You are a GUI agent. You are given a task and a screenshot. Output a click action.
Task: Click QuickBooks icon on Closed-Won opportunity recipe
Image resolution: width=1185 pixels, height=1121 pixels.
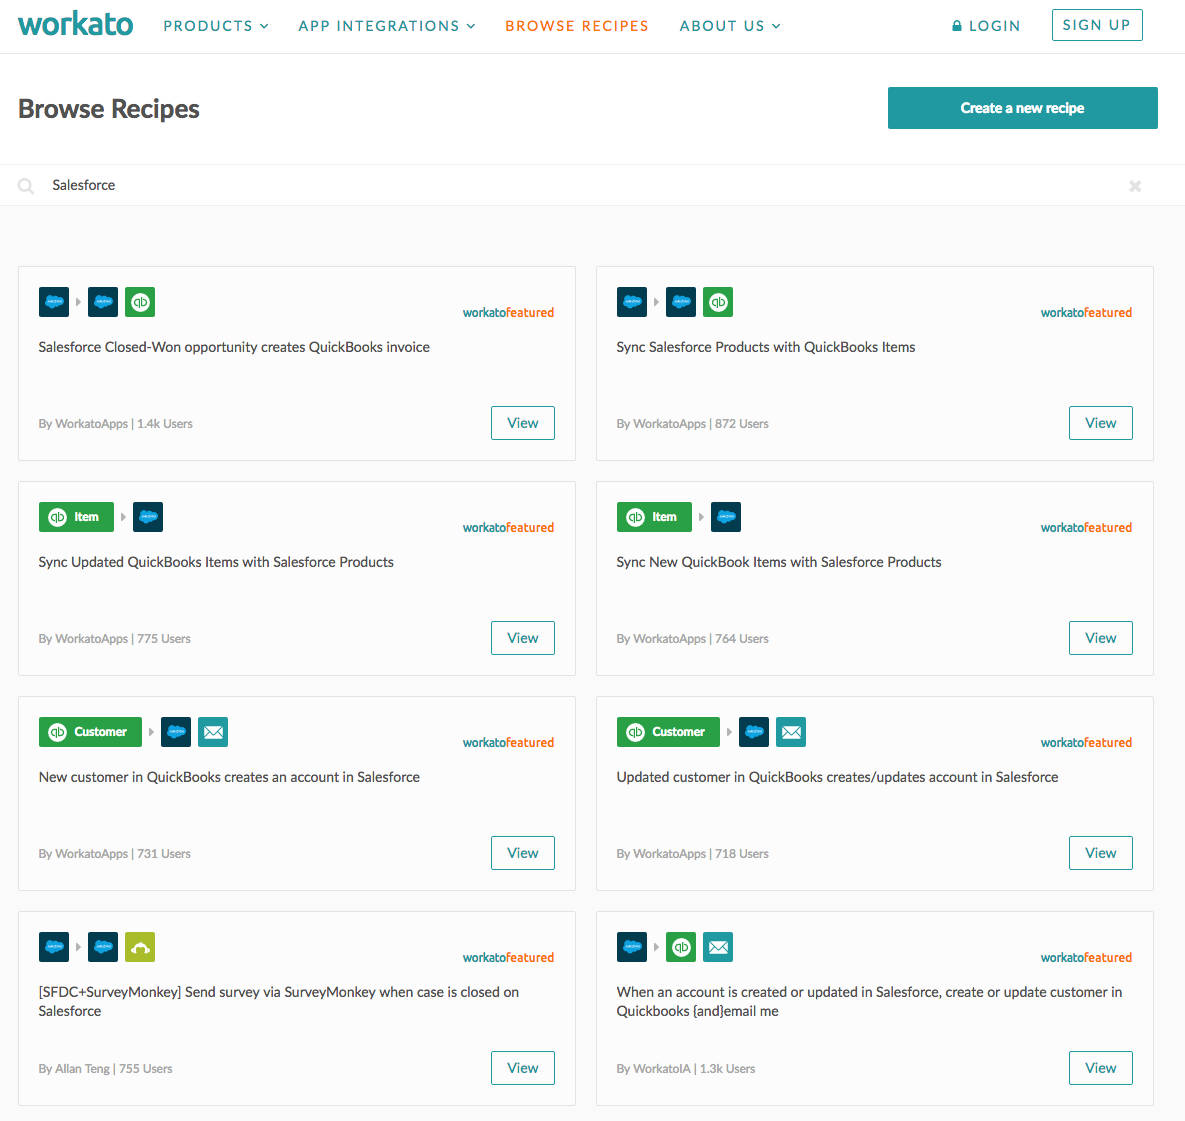pyautogui.click(x=140, y=302)
